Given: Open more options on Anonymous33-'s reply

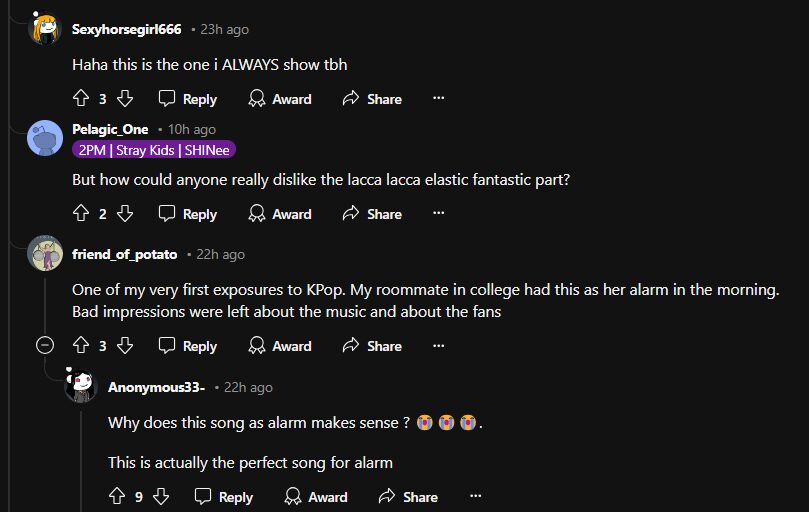Looking at the screenshot, I should click(x=475, y=497).
